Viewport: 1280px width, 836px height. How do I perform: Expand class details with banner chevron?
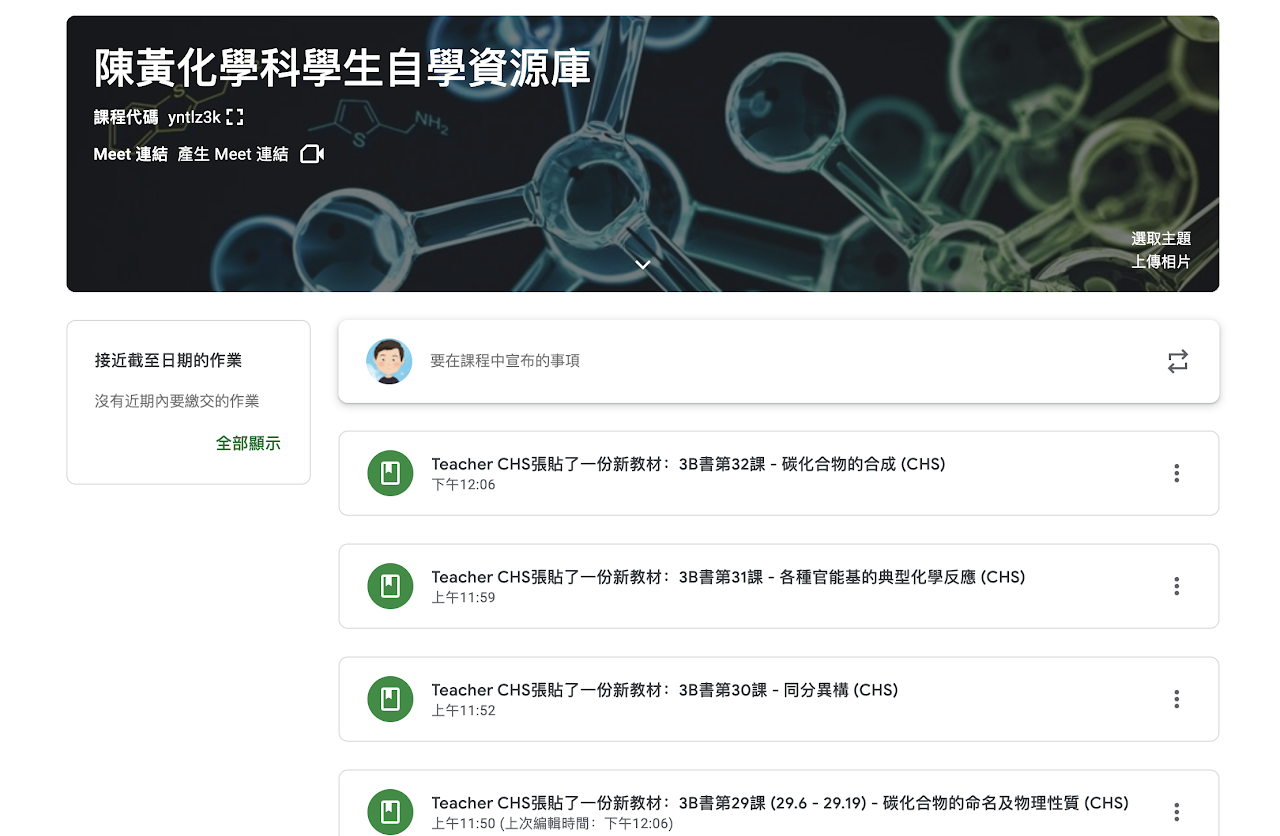pos(643,265)
